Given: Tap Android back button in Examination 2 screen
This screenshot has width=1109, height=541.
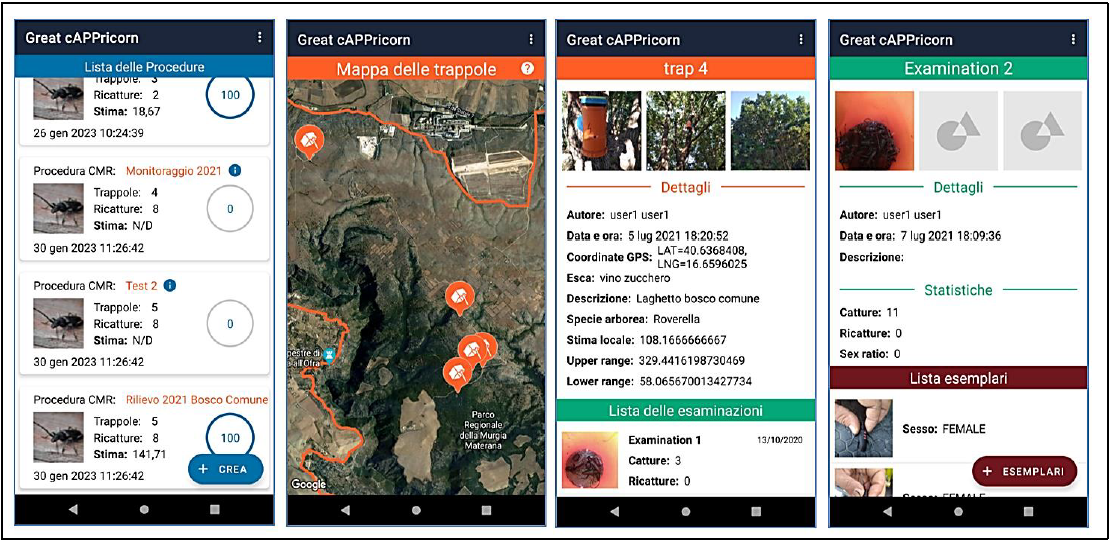Looking at the screenshot, I should (886, 511).
